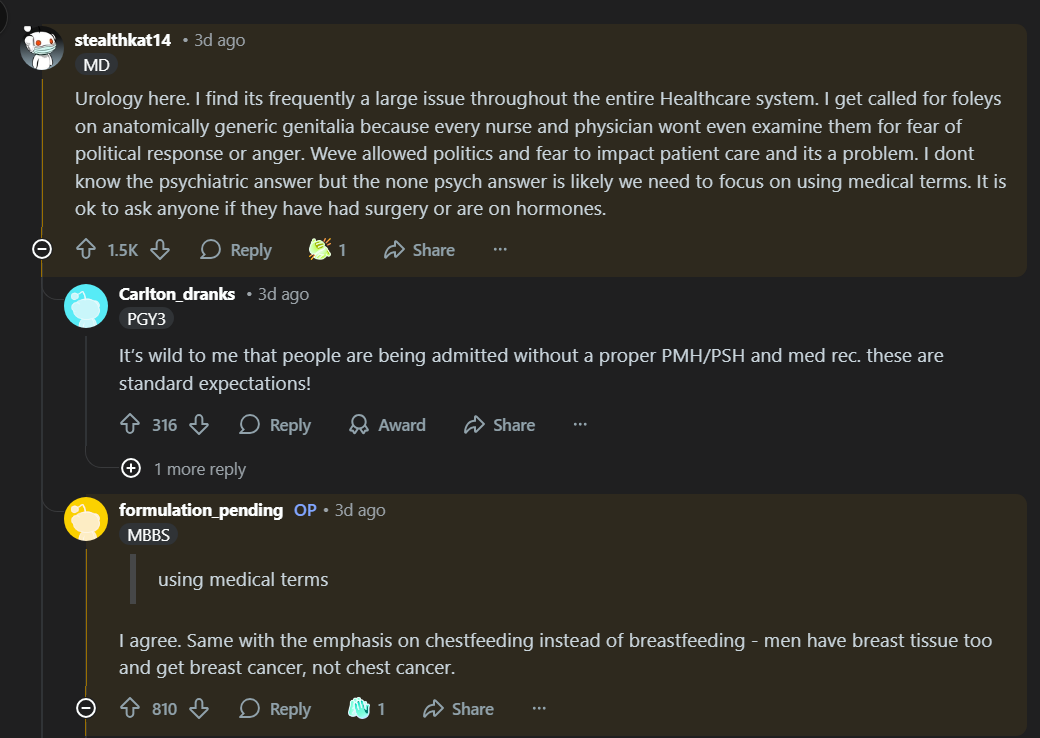Screen dimensions: 1040x738
Task: Click Carlton_dranks' blue avatar
Action: (86, 306)
